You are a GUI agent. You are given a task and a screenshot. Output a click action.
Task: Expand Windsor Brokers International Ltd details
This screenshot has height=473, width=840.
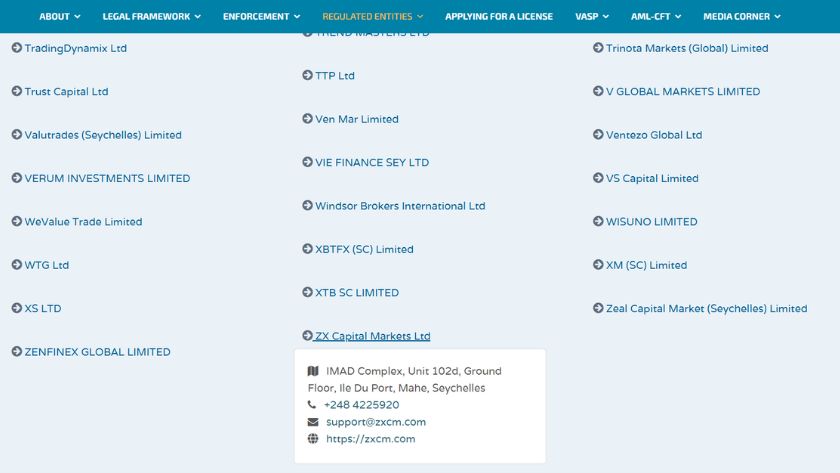pos(400,206)
